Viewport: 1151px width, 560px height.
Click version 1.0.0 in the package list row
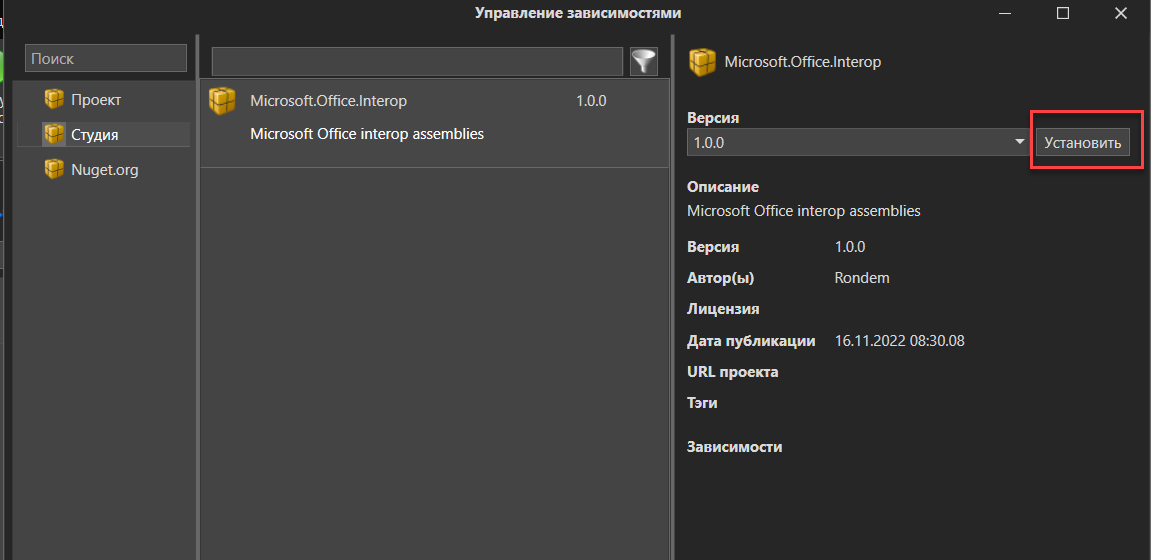pyautogui.click(x=592, y=101)
